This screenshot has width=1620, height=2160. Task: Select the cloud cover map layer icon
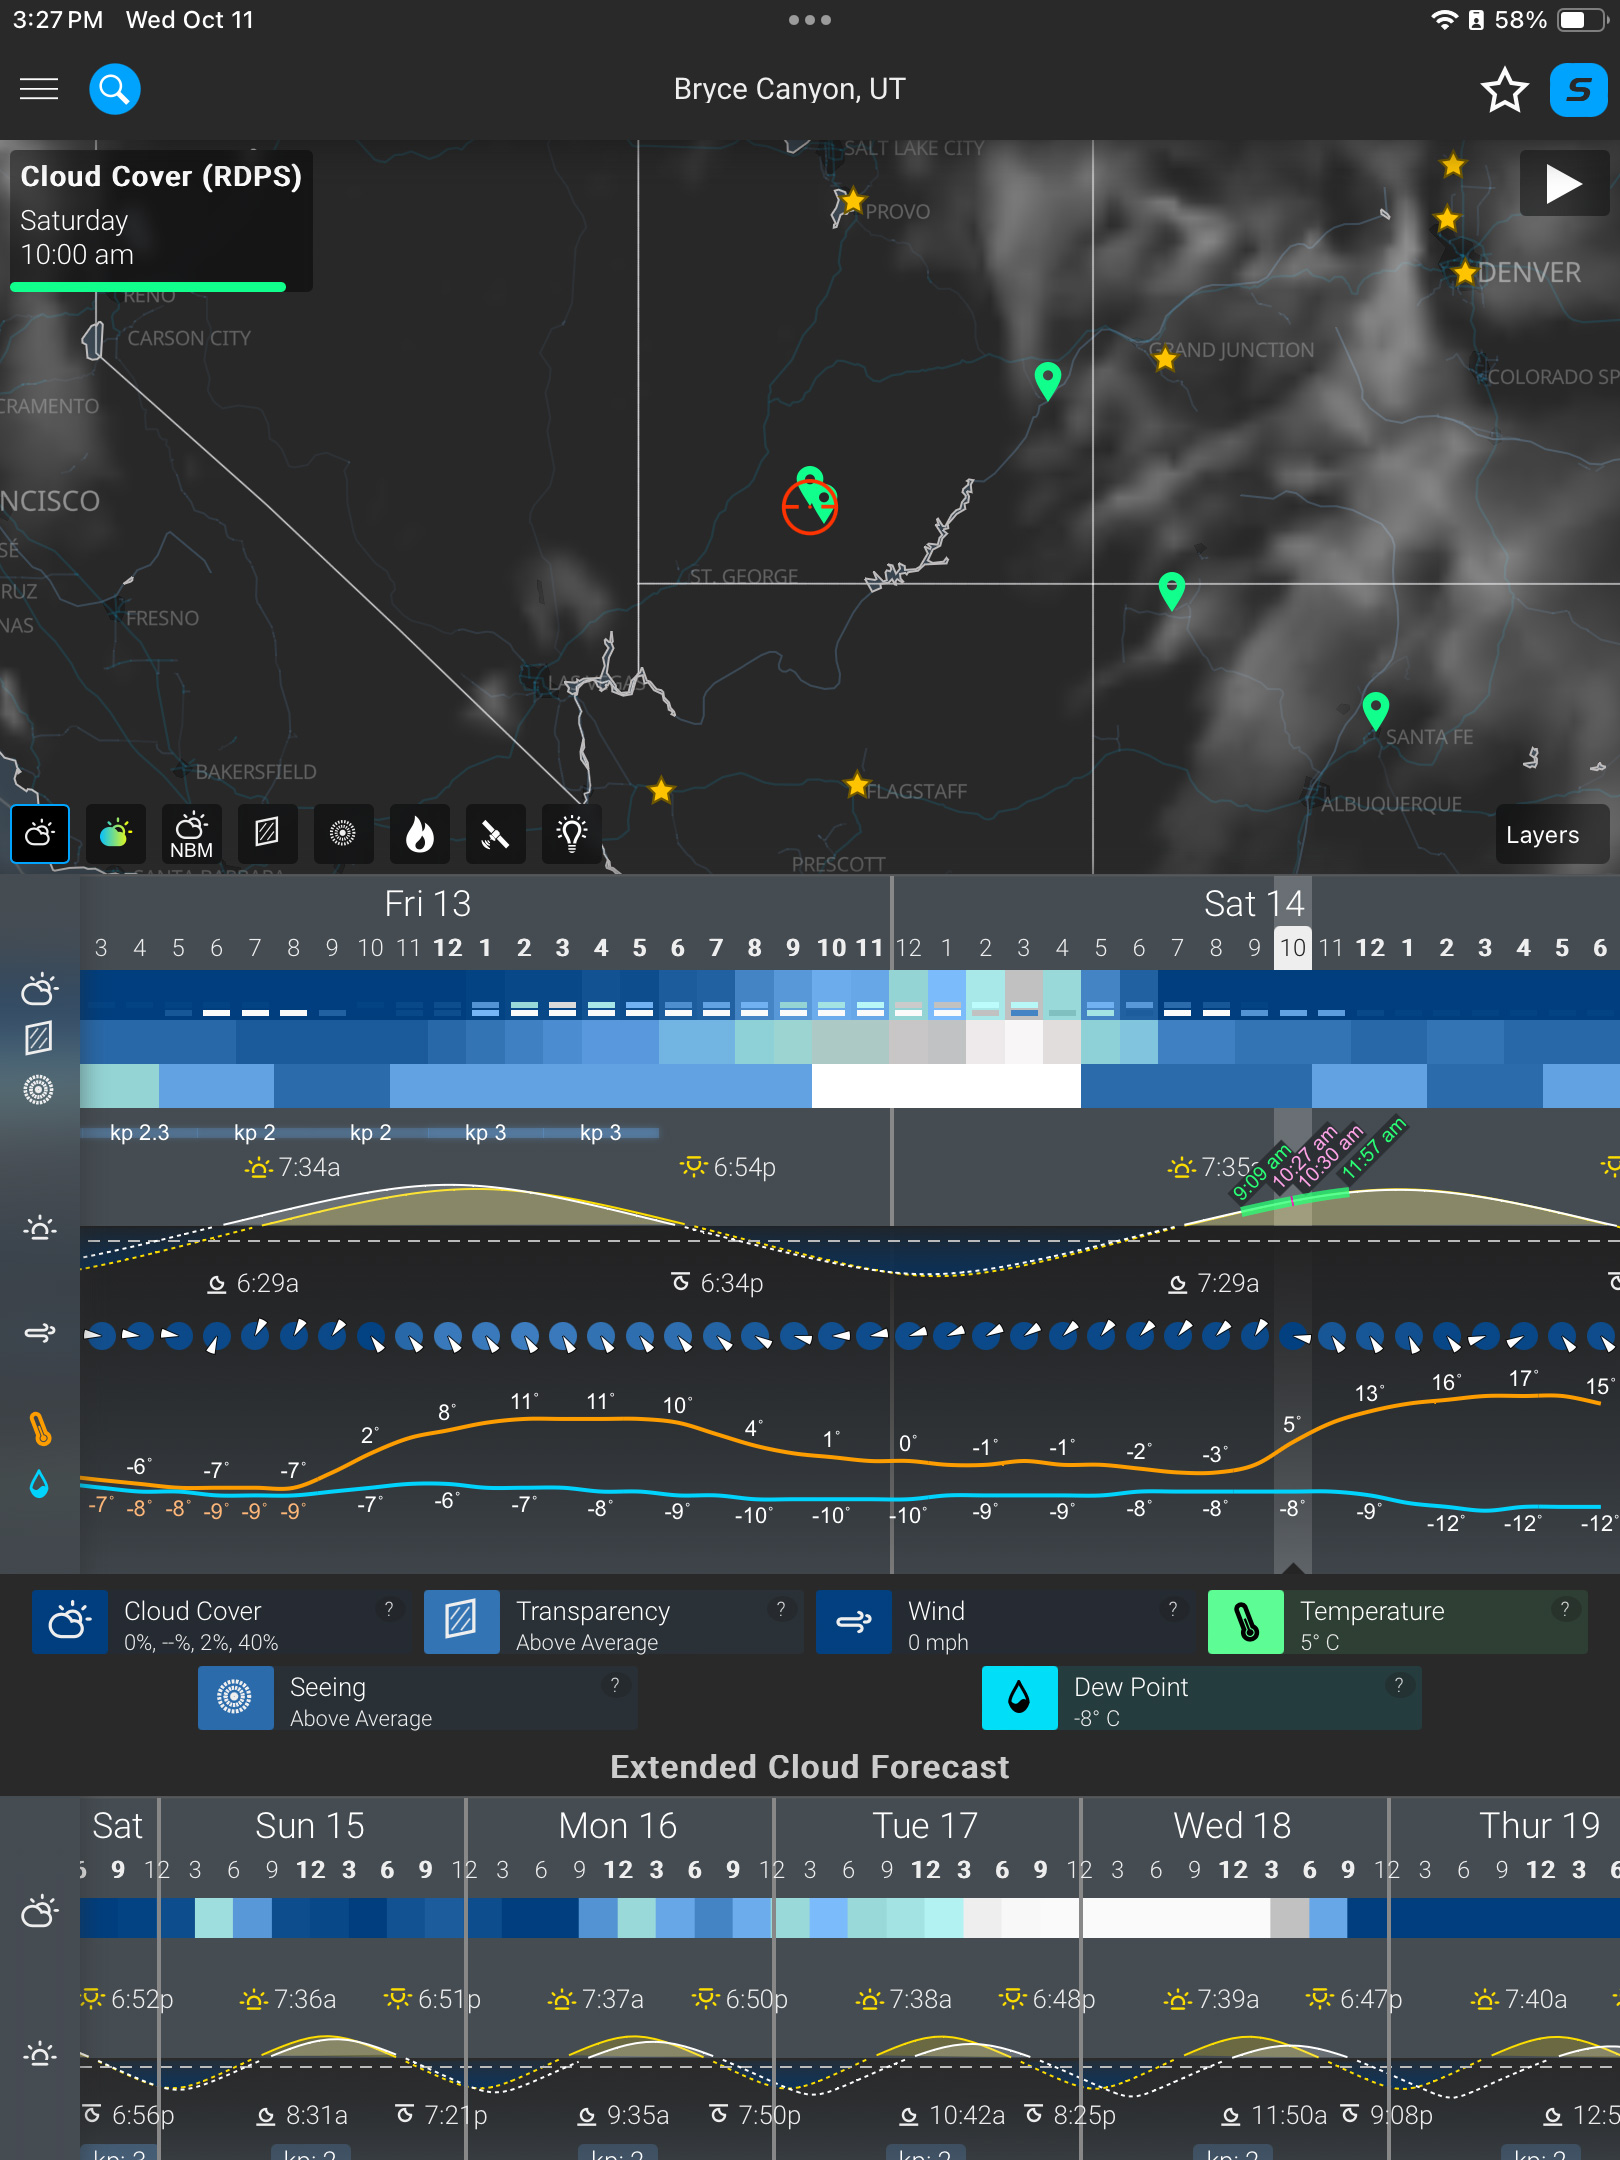coord(40,833)
